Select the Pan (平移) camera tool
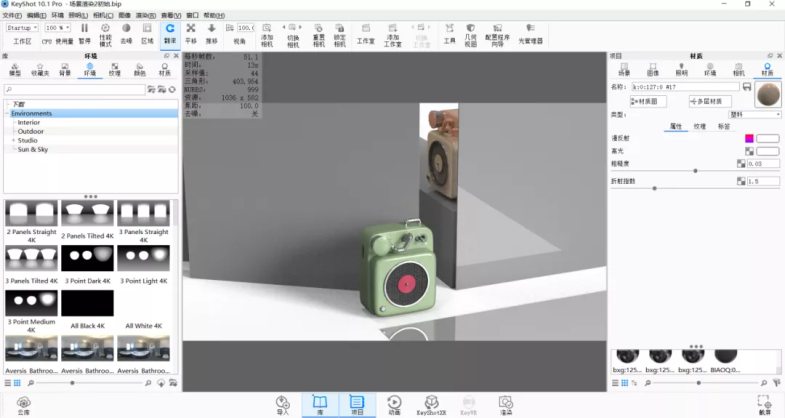785x418 pixels. 190,32
